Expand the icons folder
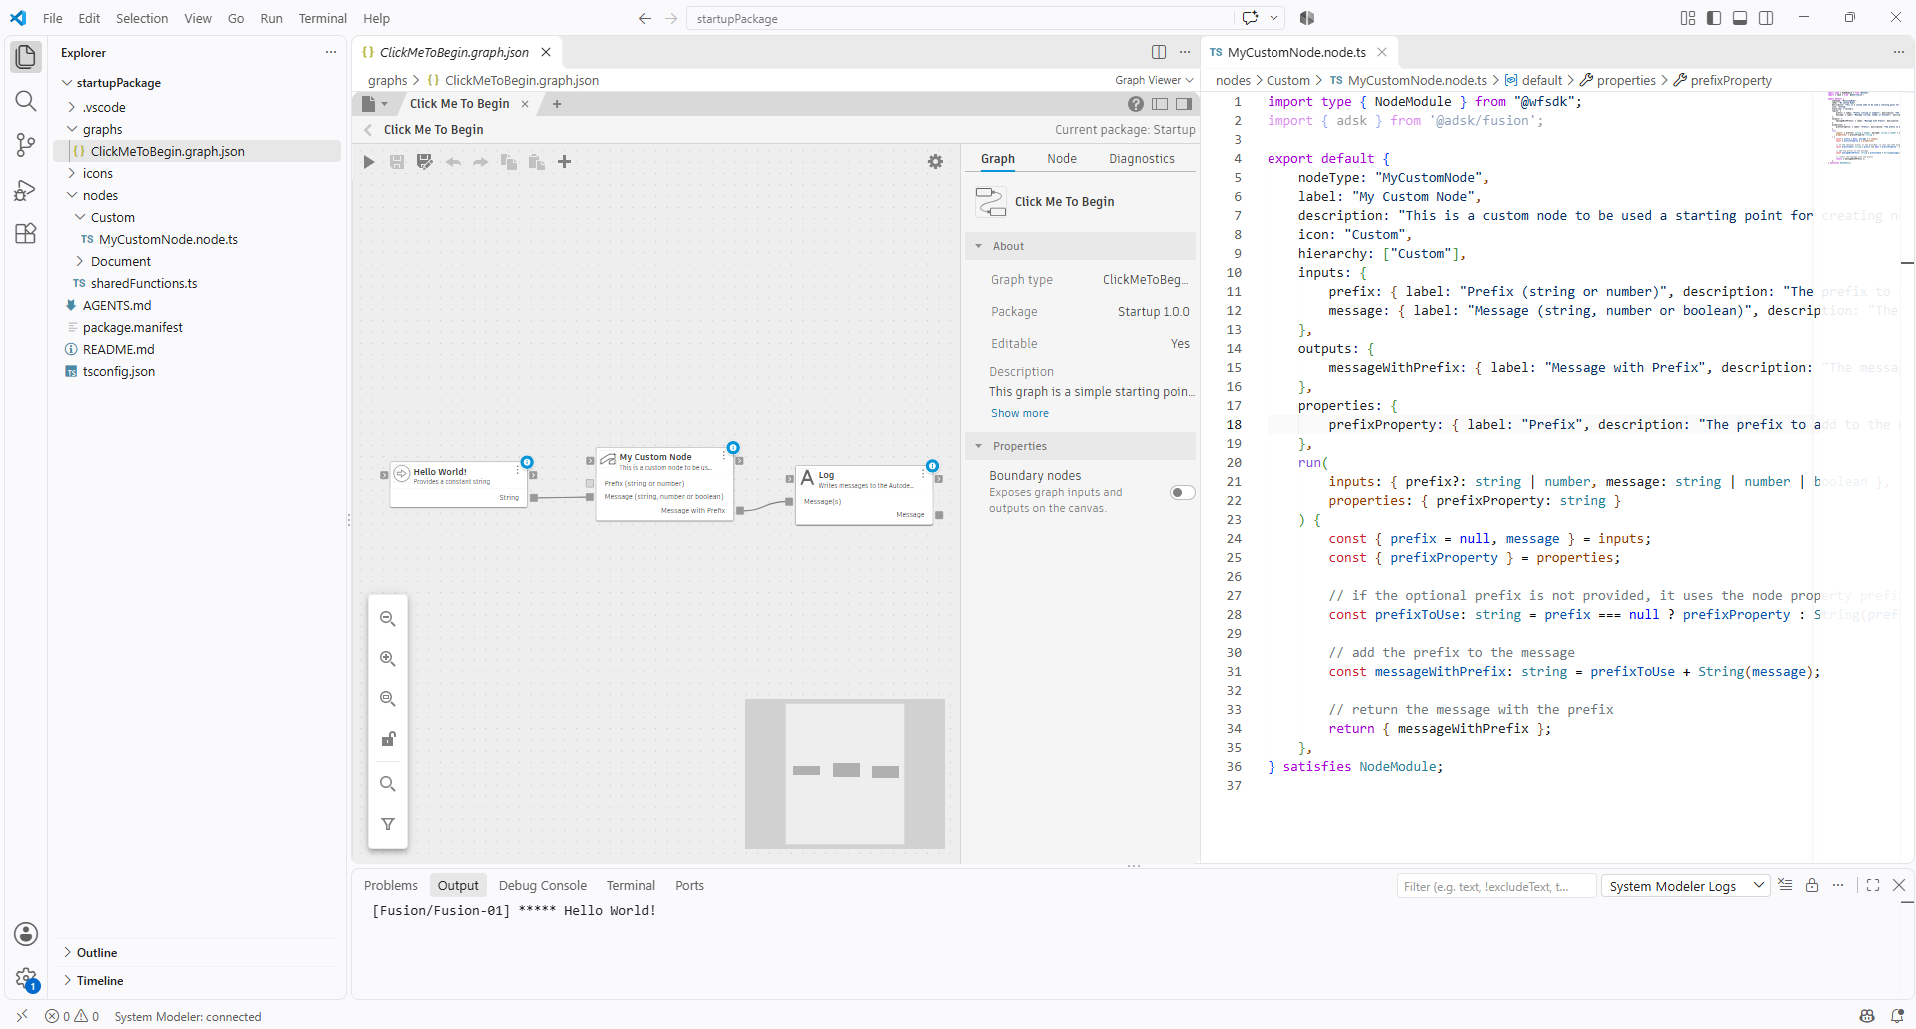Viewport: 1916px width, 1029px height. point(98,173)
